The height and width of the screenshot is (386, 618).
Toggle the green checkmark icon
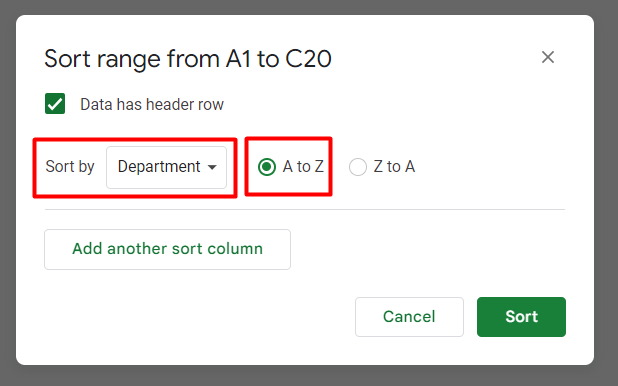pyautogui.click(x=55, y=104)
